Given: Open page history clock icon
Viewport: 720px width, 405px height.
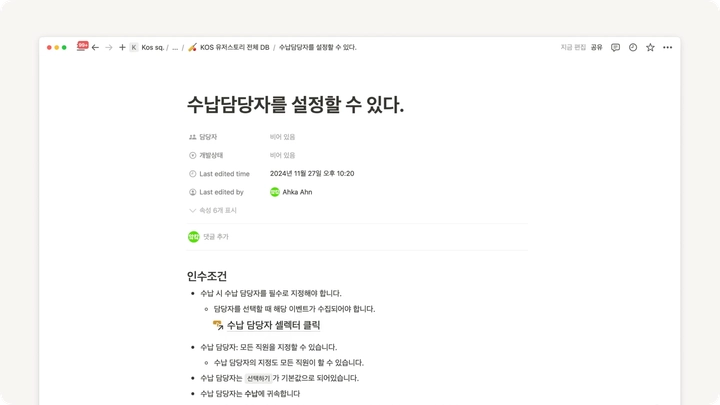Looking at the screenshot, I should (x=633, y=47).
